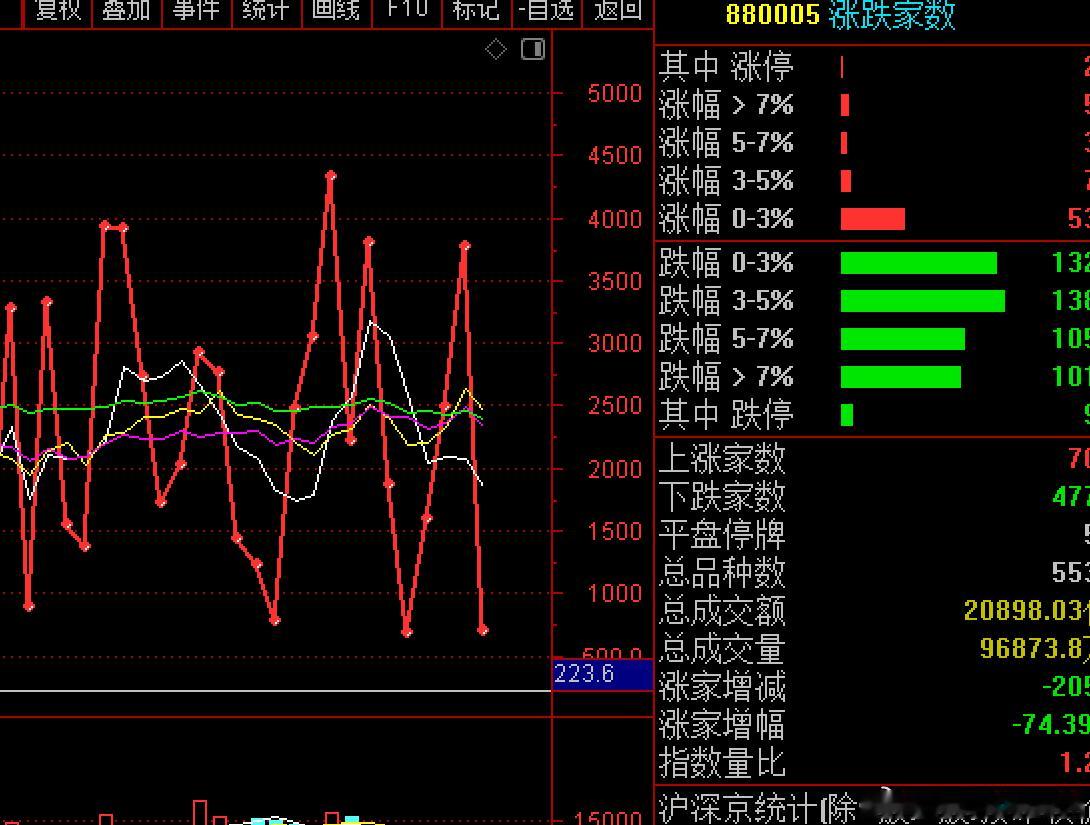The height and width of the screenshot is (825, 1090).
Task: Click the -自选 watchlist button
Action: click(x=546, y=10)
